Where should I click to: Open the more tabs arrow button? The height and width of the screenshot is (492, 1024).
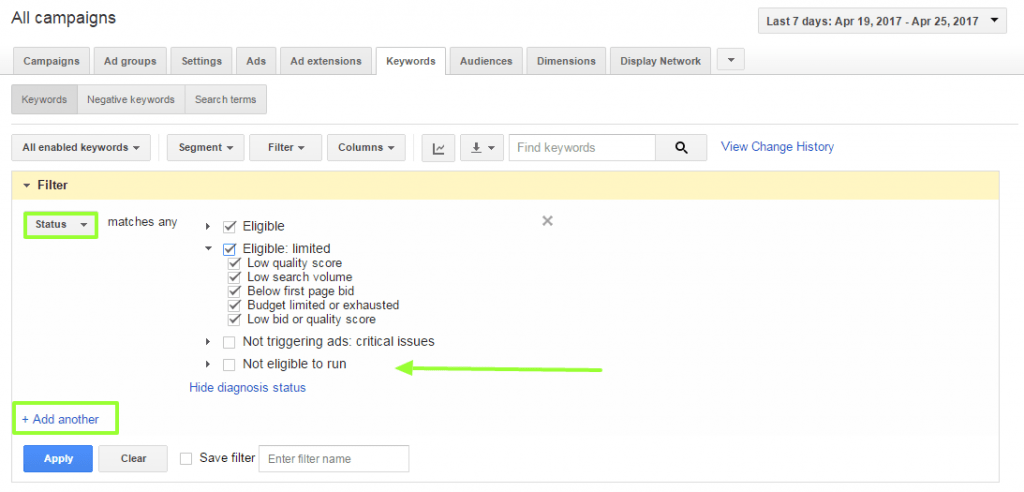point(731,61)
